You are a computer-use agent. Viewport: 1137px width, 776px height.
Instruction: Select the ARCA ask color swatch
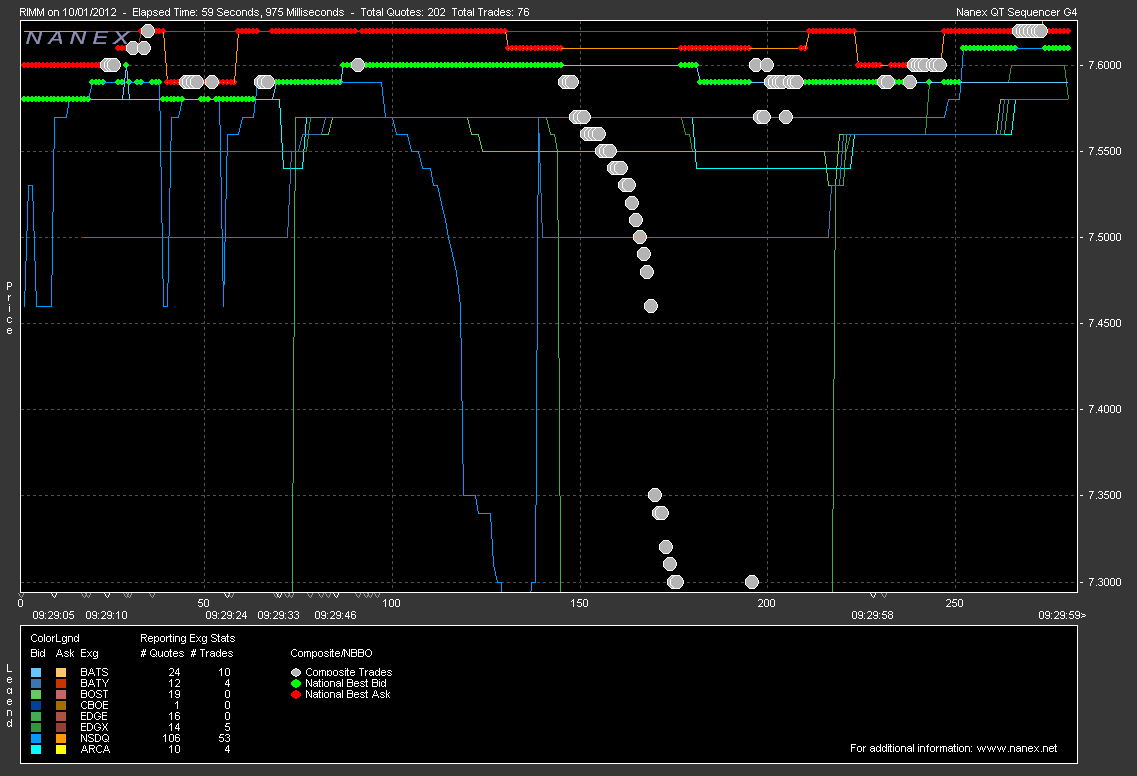coord(61,749)
